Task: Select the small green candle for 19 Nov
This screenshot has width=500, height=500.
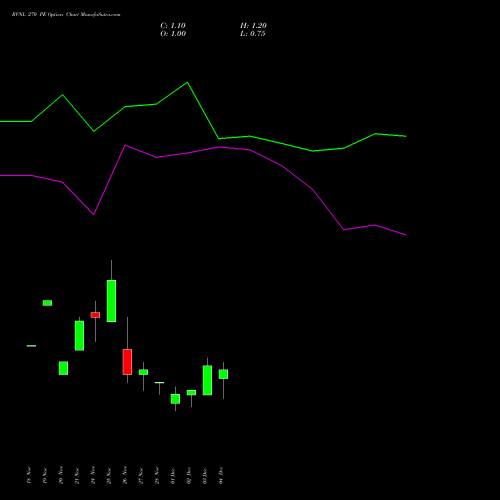Action: (x=47, y=303)
